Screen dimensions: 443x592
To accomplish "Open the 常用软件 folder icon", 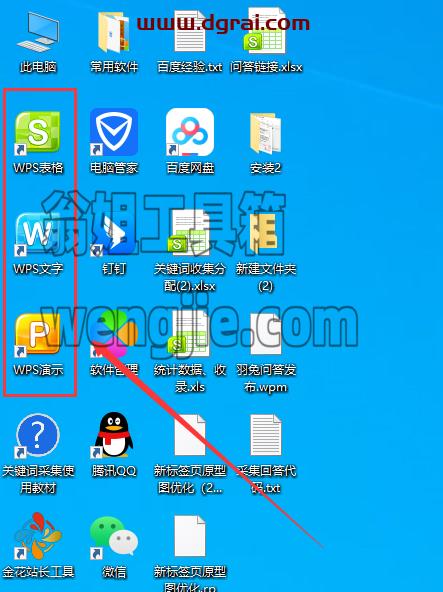I will (114, 32).
